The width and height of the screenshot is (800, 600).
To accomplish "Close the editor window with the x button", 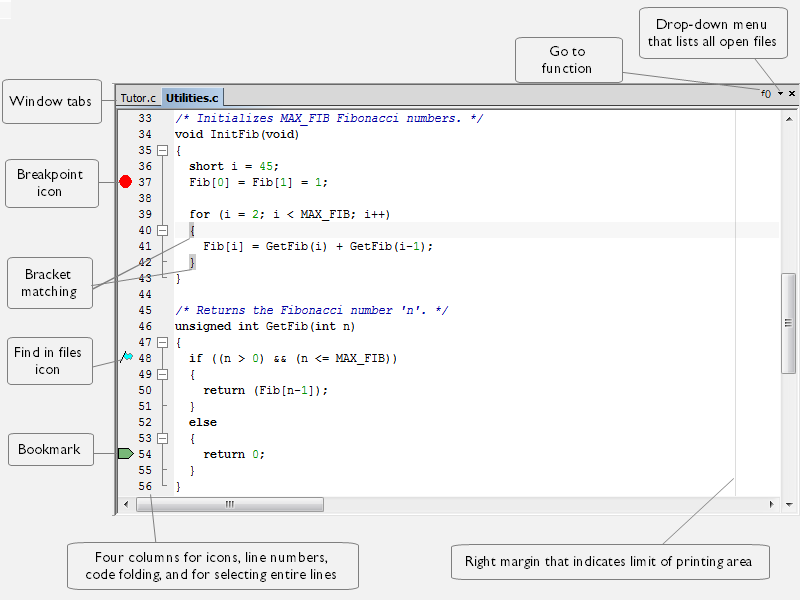I will [791, 93].
